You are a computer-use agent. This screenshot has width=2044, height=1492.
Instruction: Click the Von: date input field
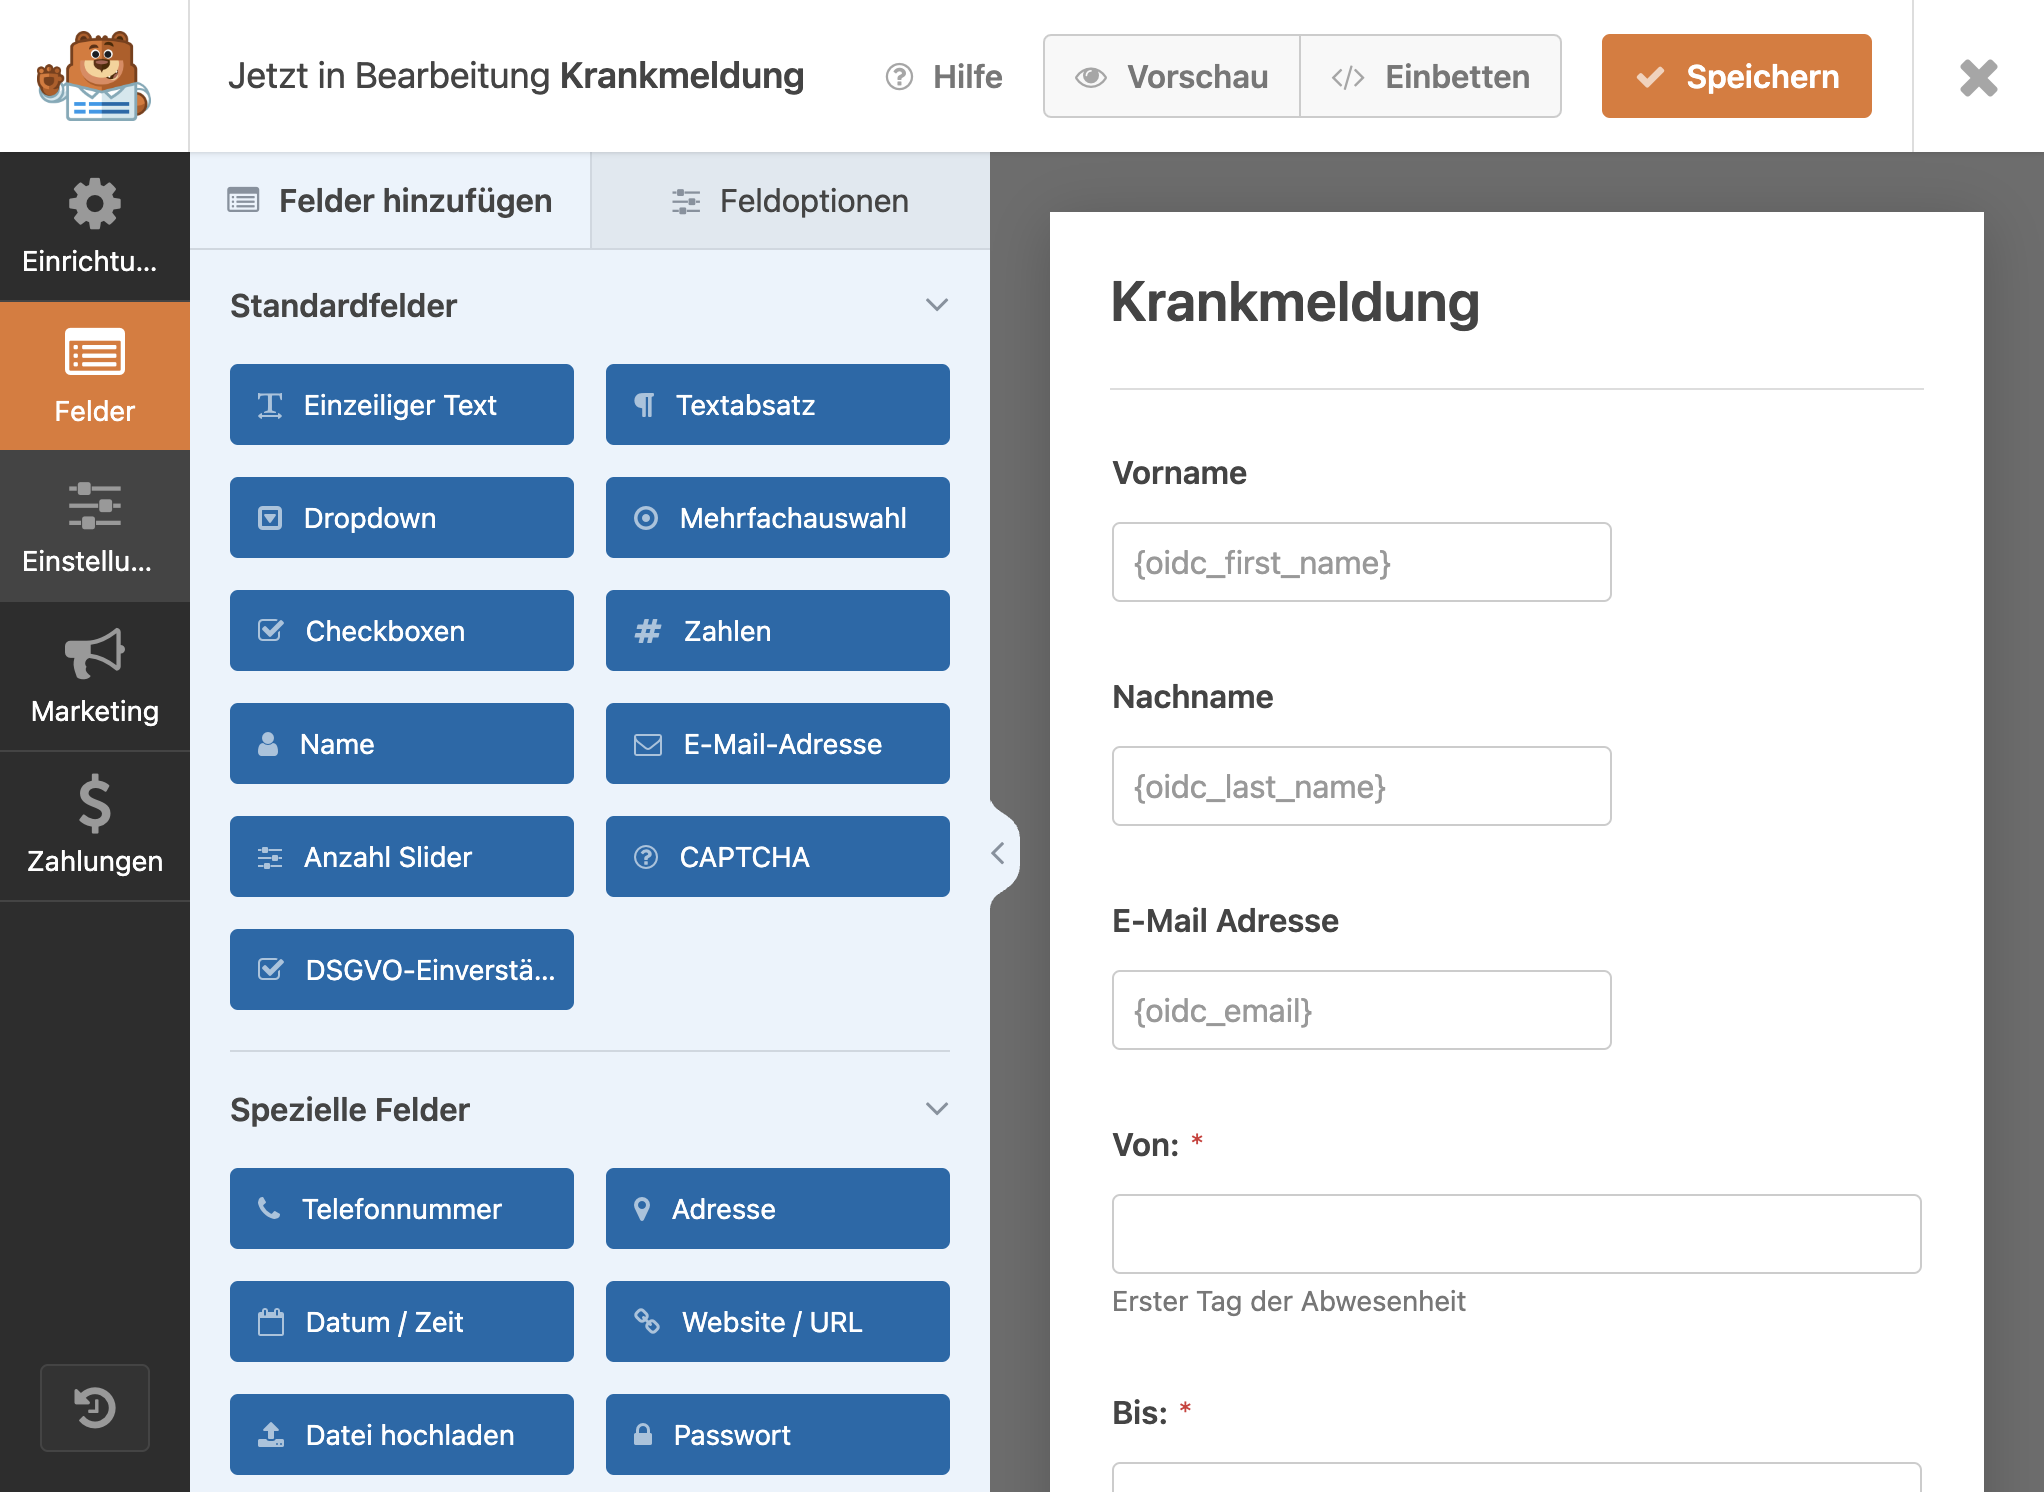coord(1516,1234)
